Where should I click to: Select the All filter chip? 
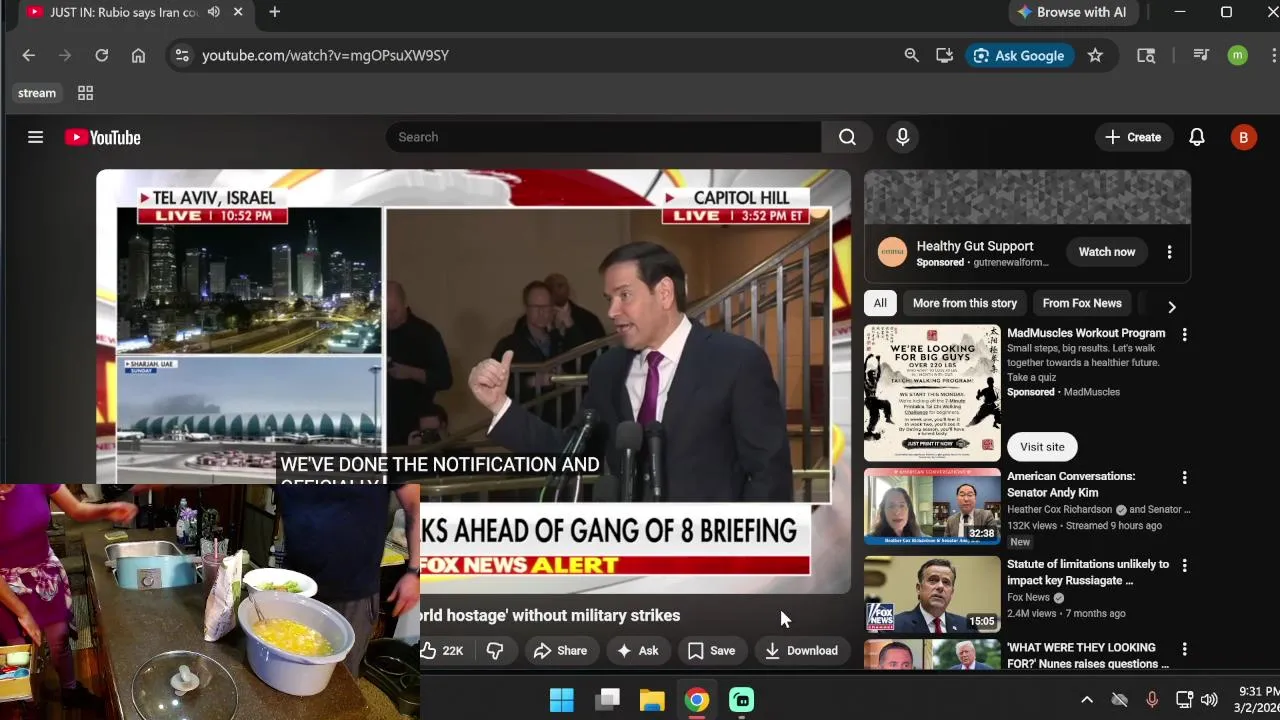point(880,303)
